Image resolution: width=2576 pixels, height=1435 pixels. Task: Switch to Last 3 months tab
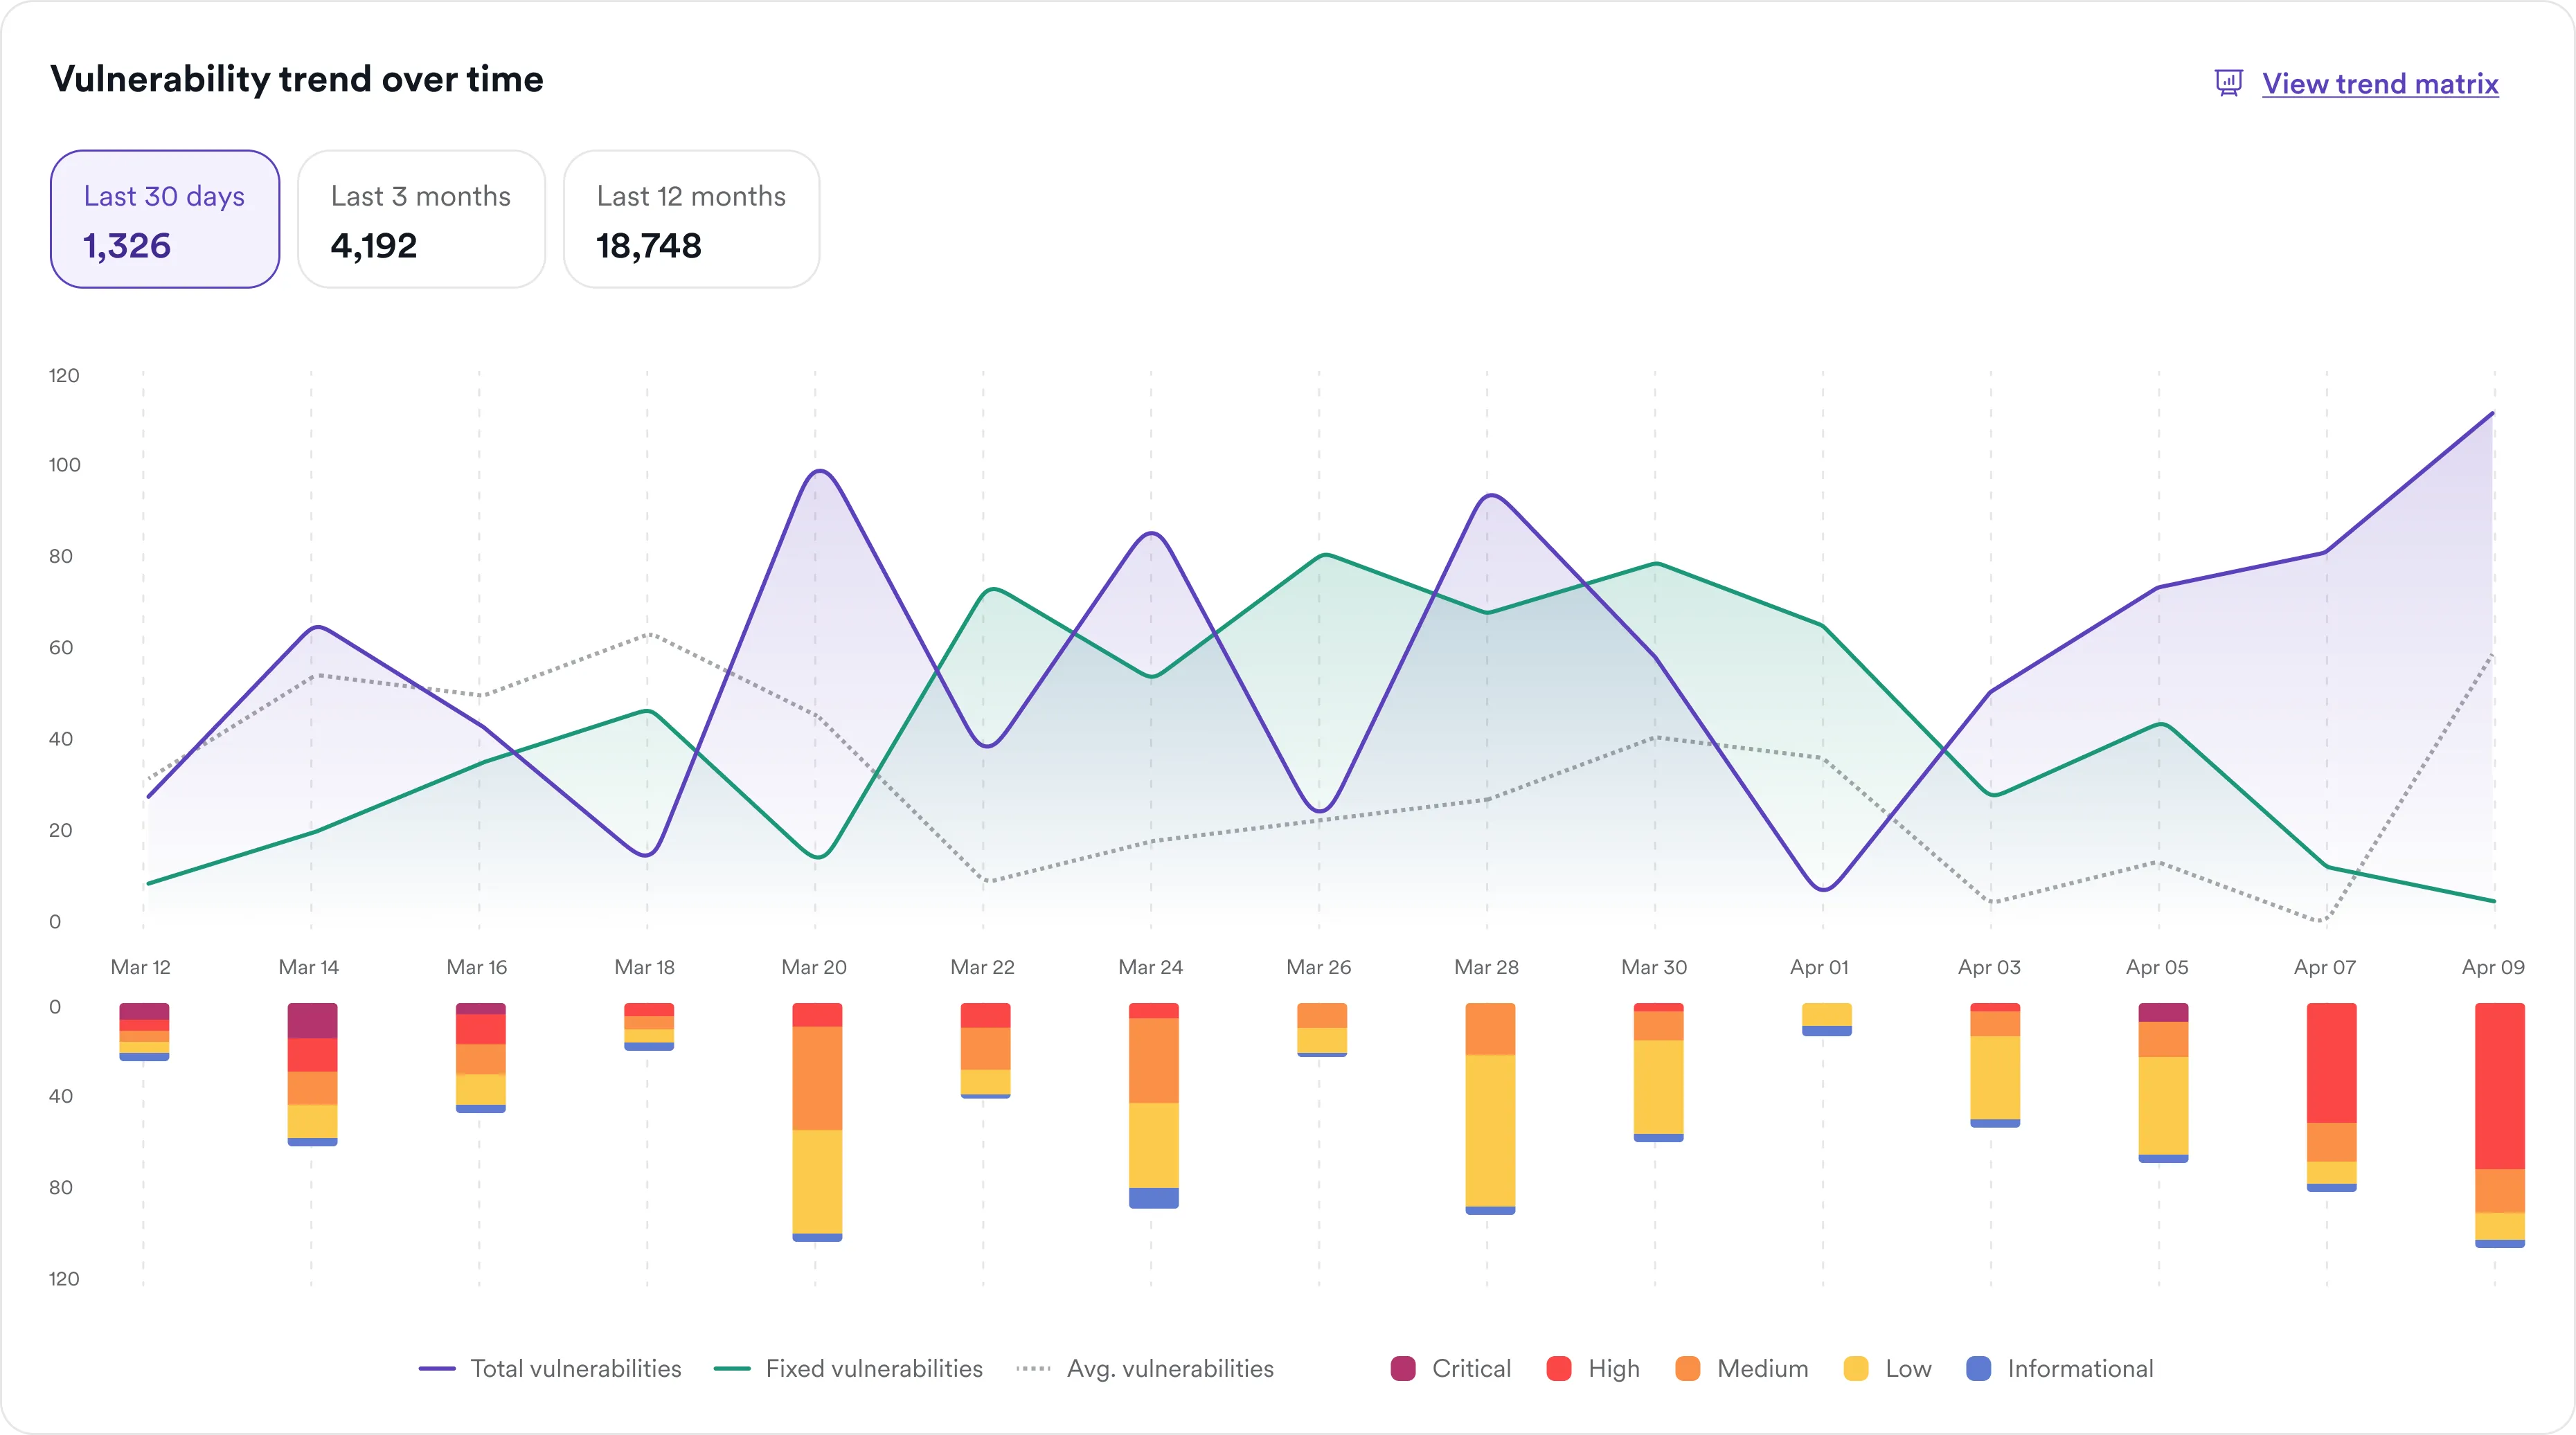421,219
